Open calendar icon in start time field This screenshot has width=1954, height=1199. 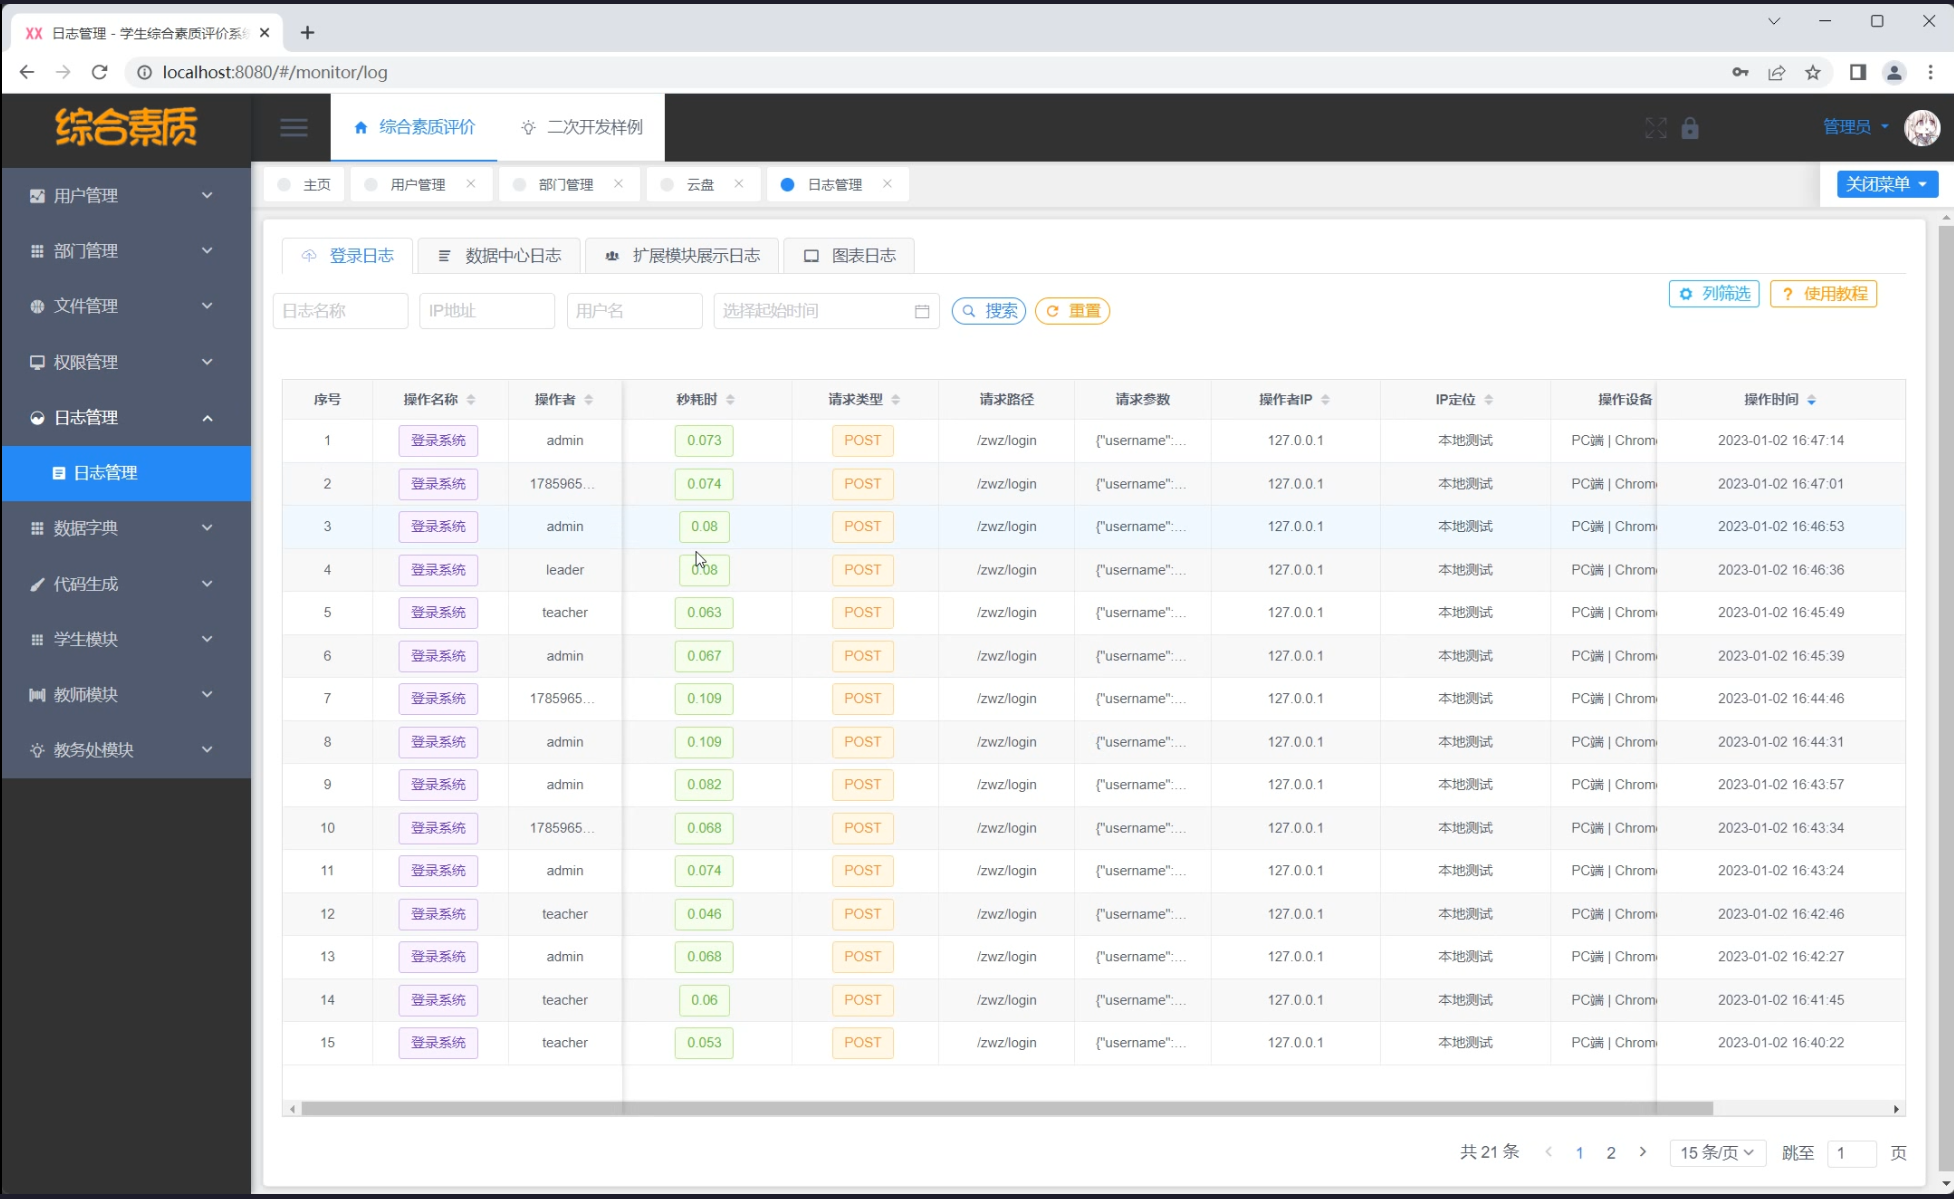pos(922,312)
